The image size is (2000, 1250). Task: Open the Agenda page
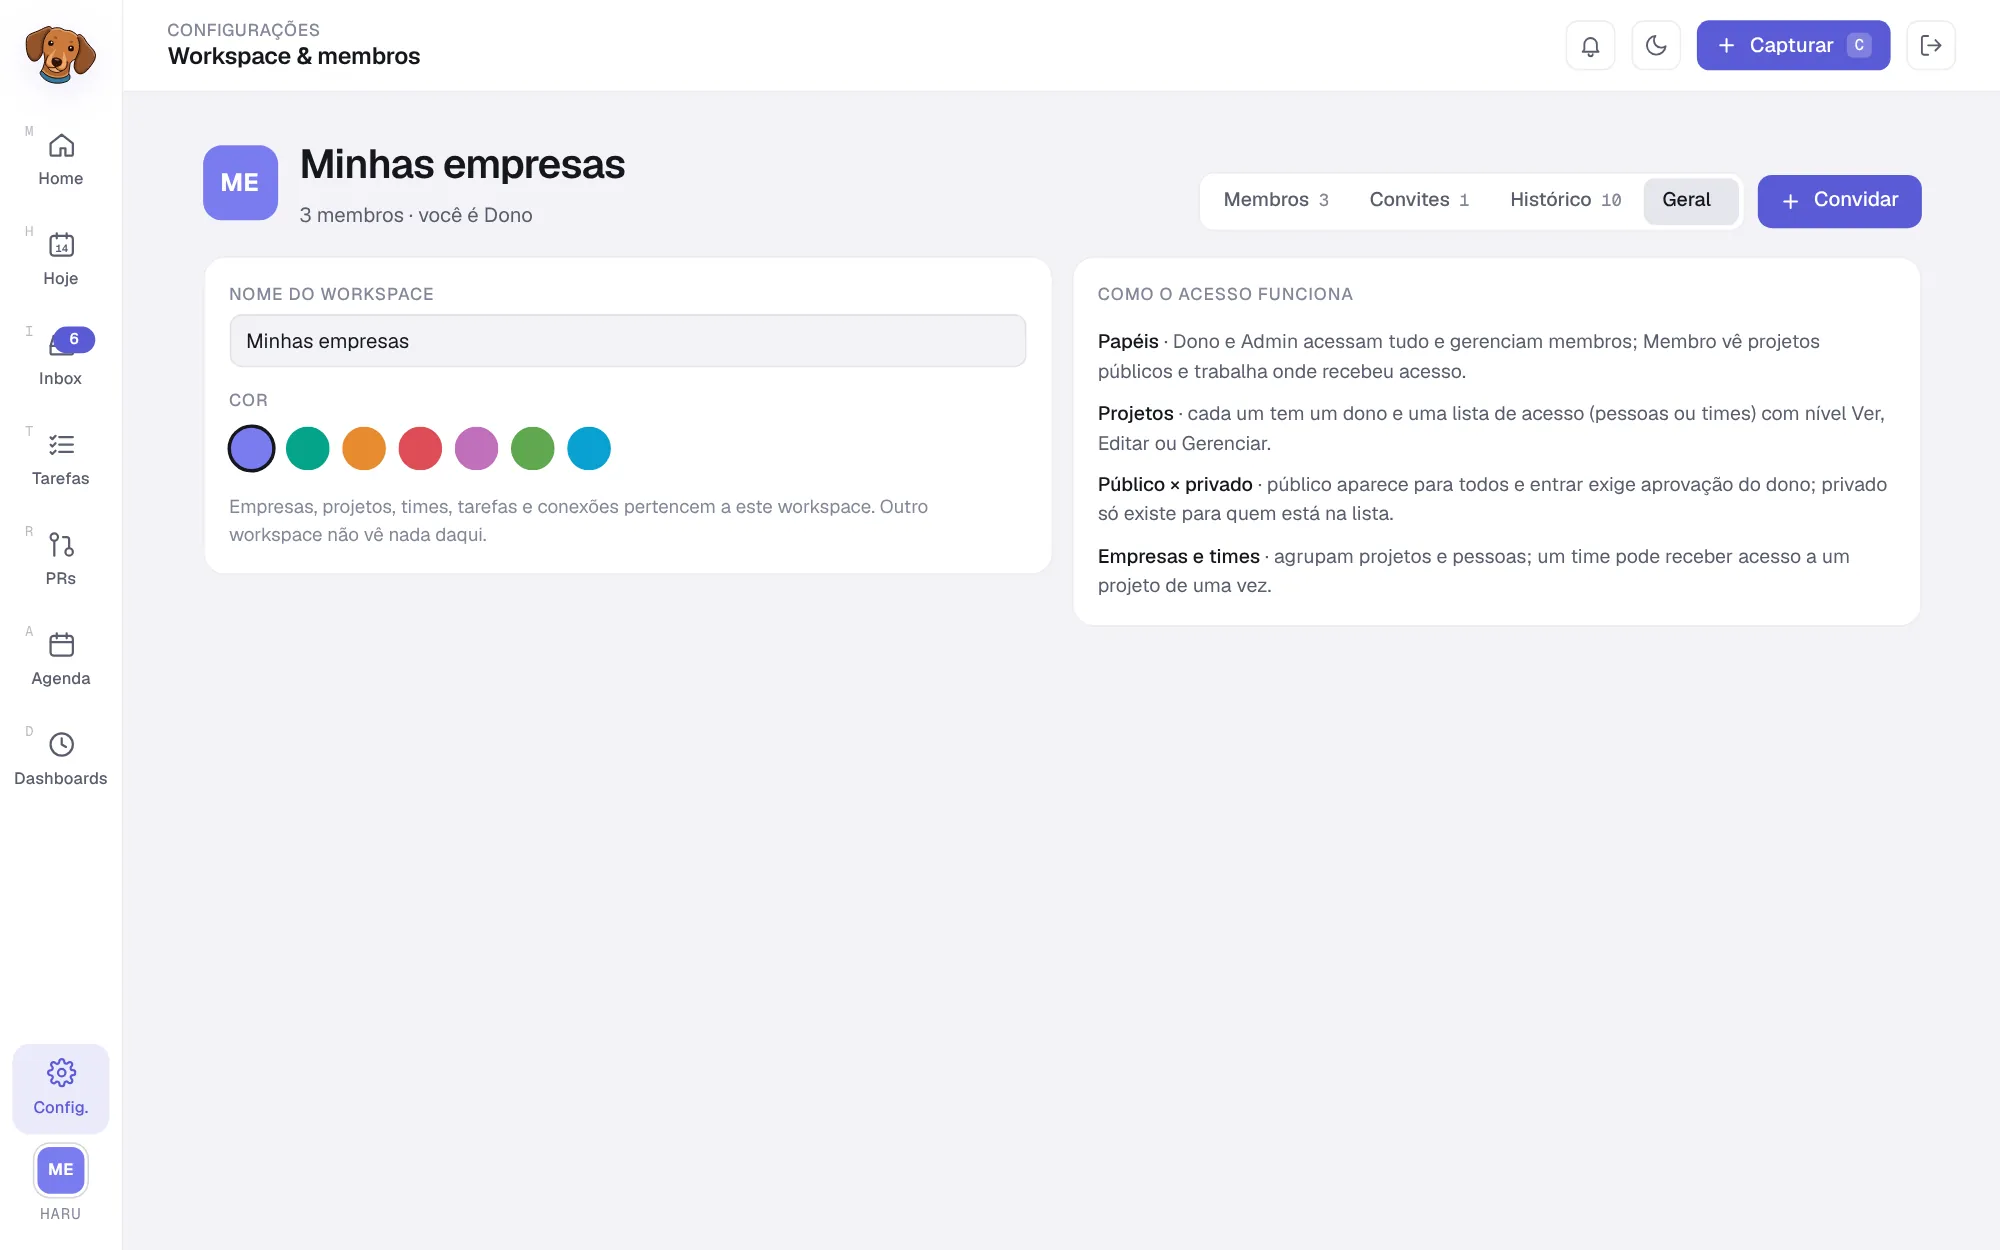coord(61,660)
